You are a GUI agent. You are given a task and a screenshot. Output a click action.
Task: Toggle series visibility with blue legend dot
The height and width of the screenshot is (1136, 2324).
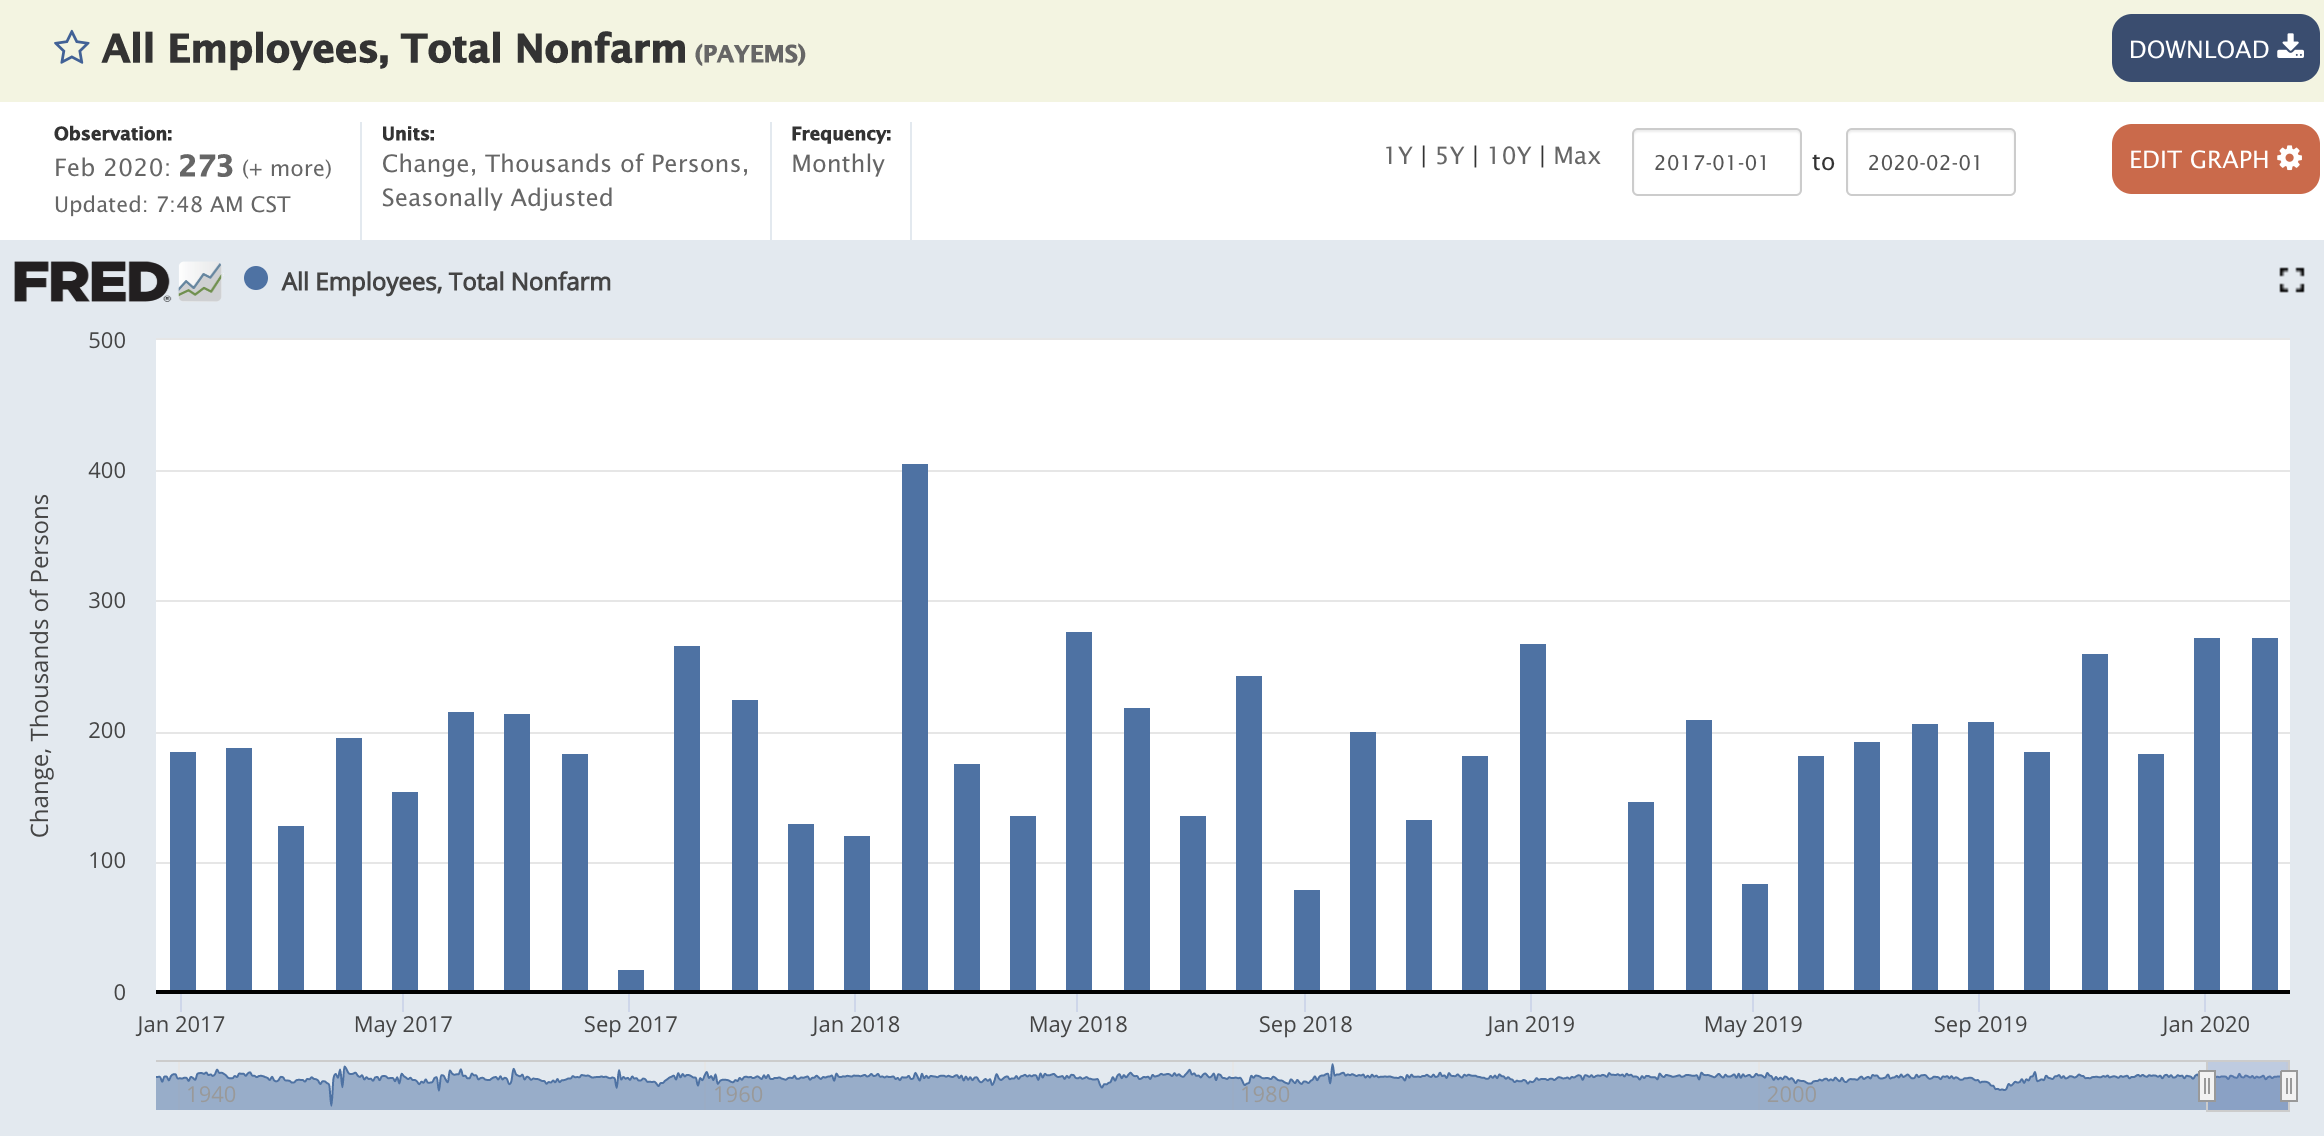(x=256, y=281)
